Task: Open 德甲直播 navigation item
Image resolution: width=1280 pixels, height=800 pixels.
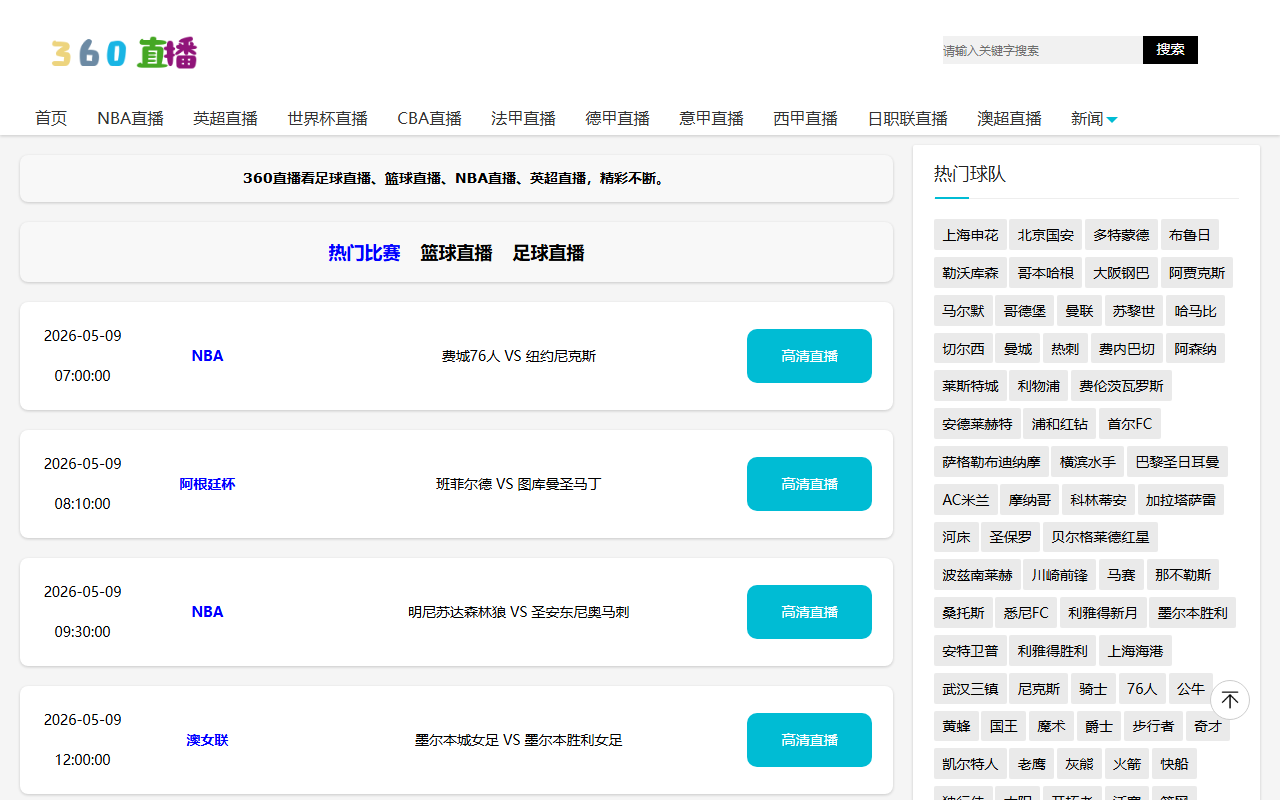Action: click(x=617, y=118)
